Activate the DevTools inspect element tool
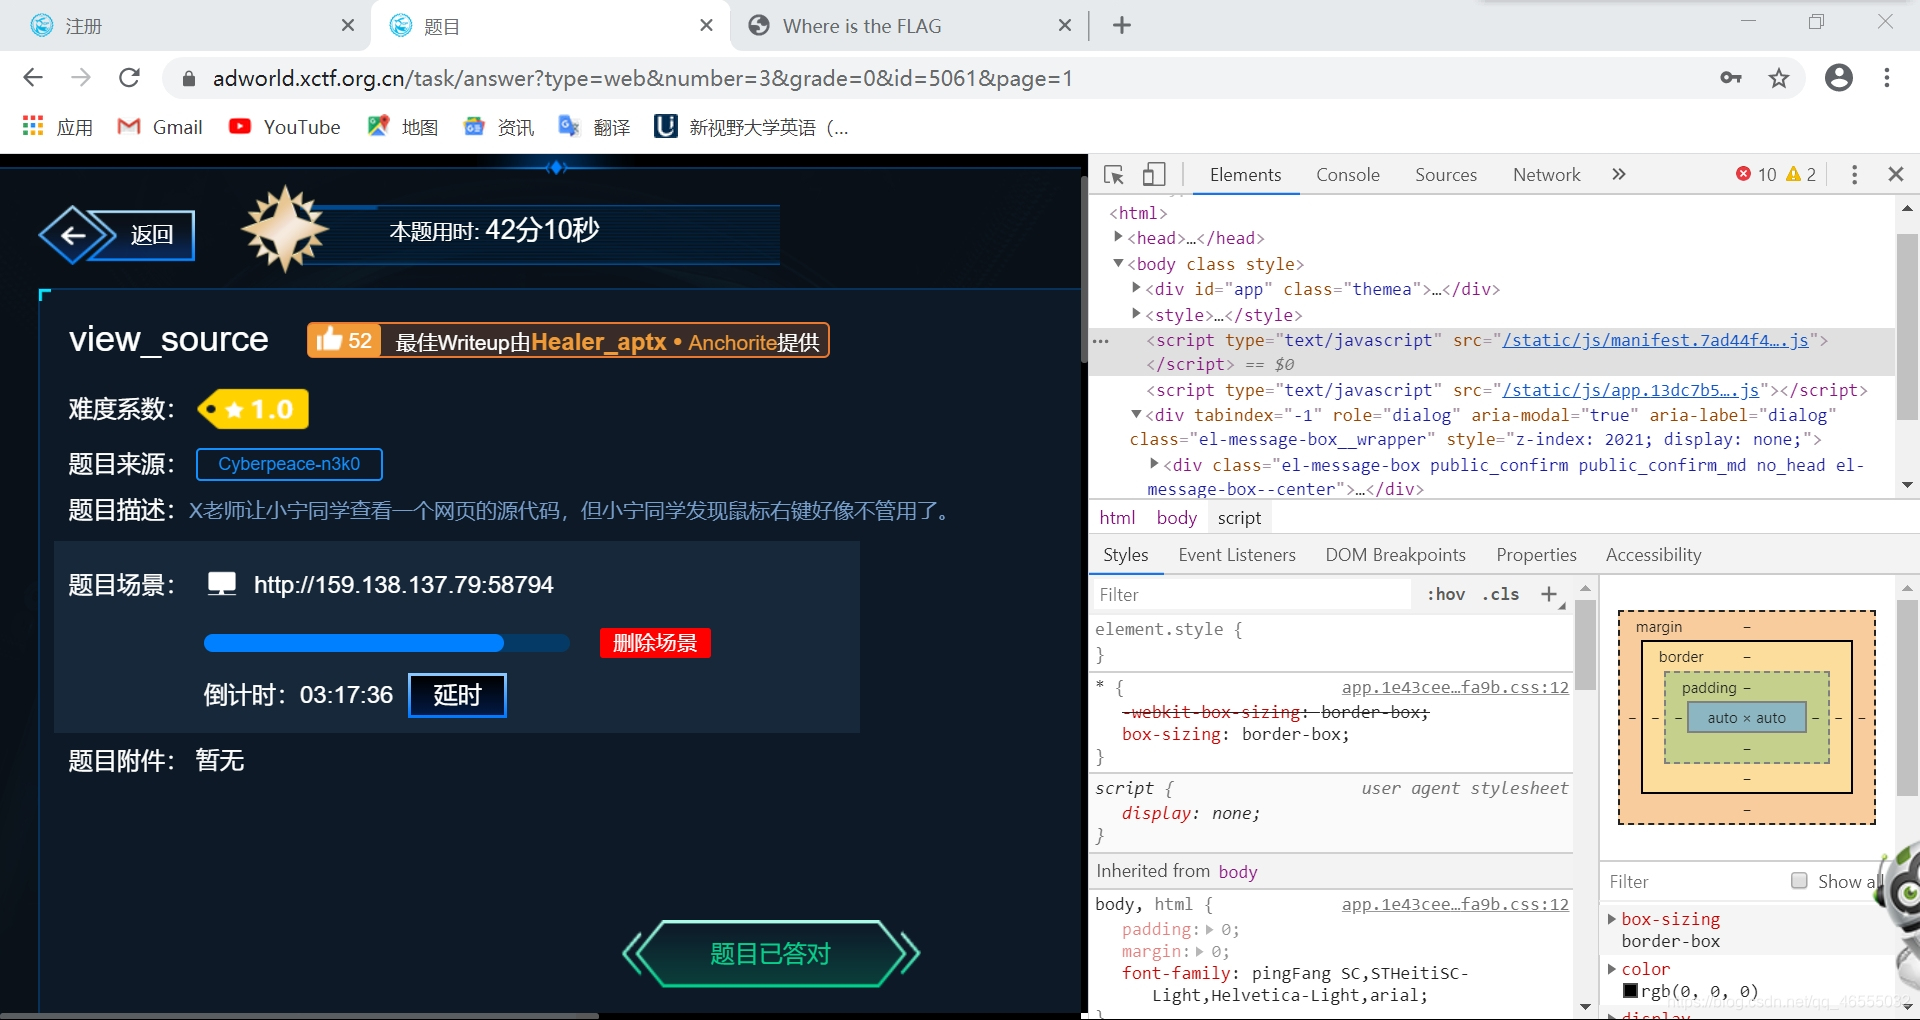 coord(1114,175)
